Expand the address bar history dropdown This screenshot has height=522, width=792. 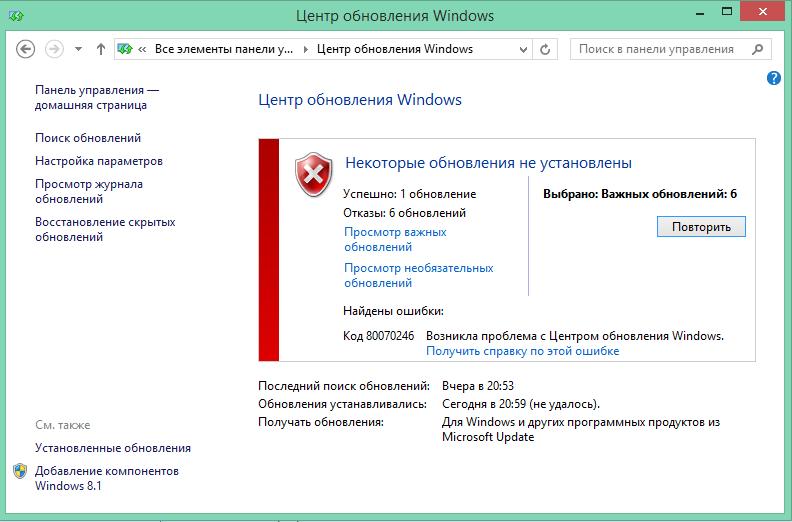coord(523,49)
